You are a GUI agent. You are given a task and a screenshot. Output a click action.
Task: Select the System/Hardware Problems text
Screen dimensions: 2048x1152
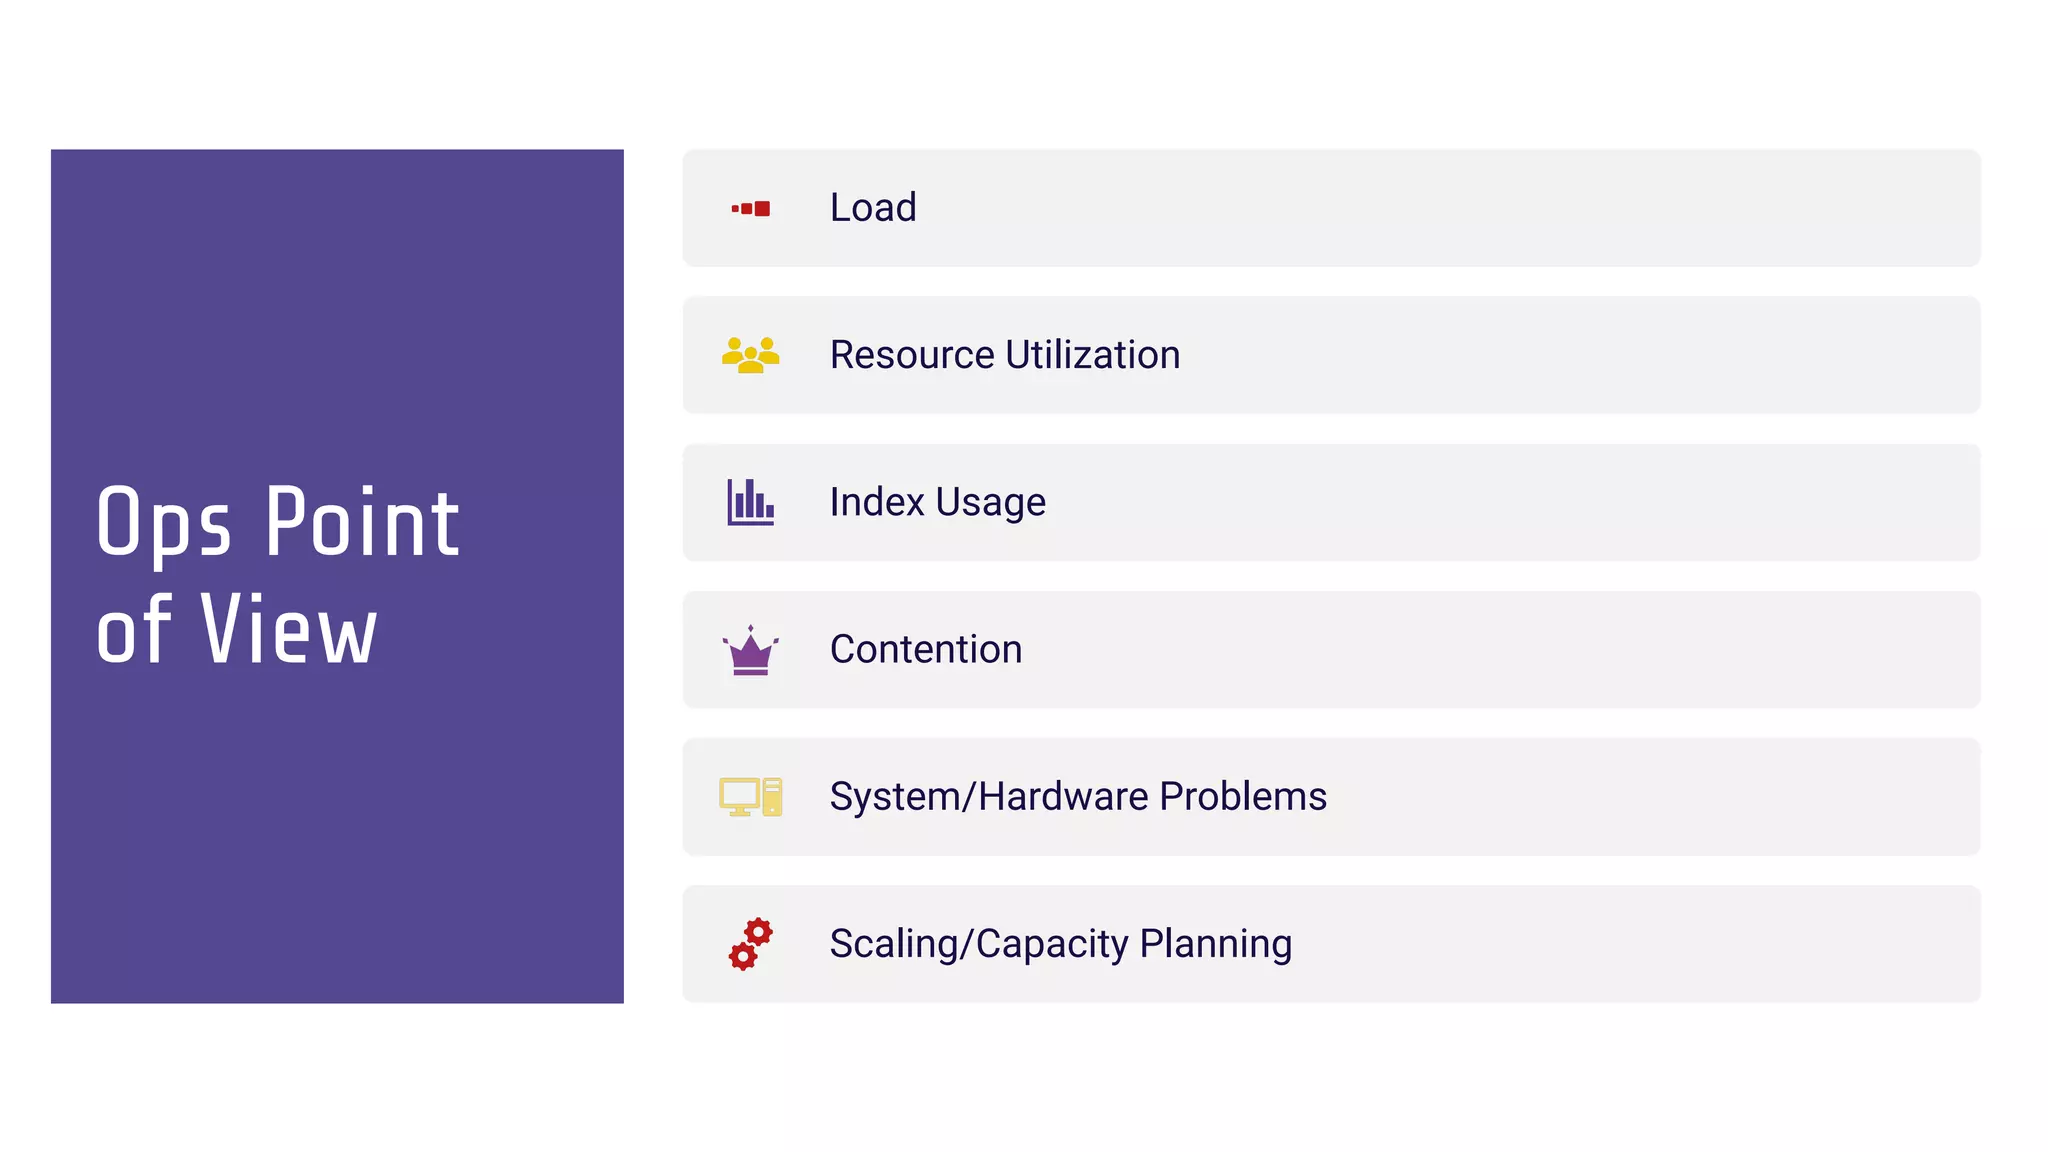[1078, 797]
